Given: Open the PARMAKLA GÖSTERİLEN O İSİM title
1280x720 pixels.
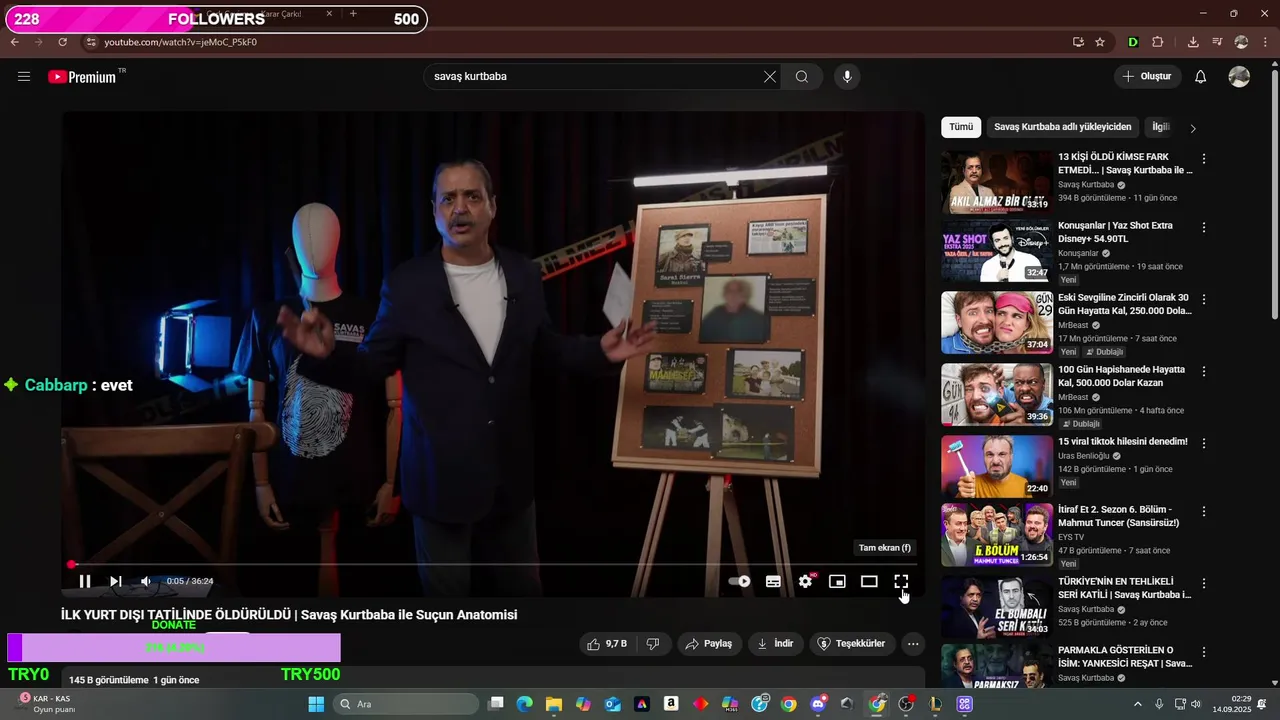Looking at the screenshot, I should (1125, 657).
